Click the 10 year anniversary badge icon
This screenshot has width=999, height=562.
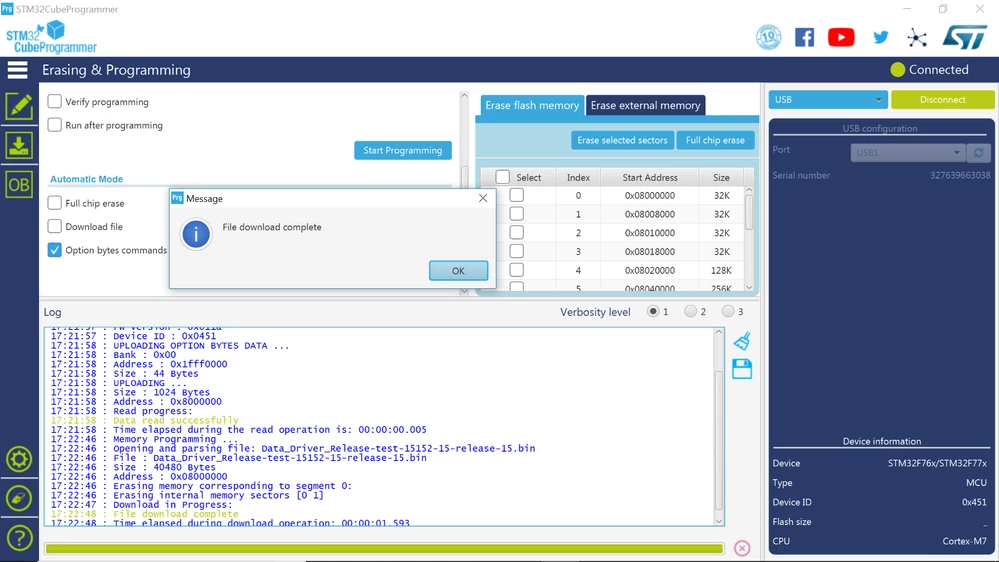pyautogui.click(x=768, y=37)
